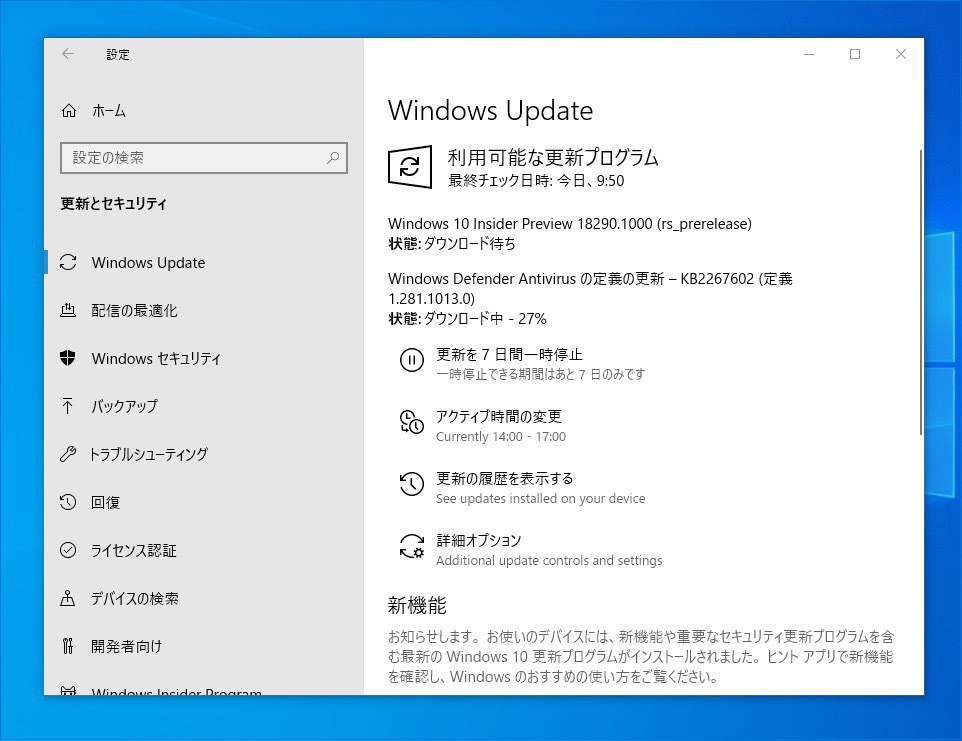962x741 pixels.
Task: Click the backup up-arrow icon
Action: tap(67, 406)
